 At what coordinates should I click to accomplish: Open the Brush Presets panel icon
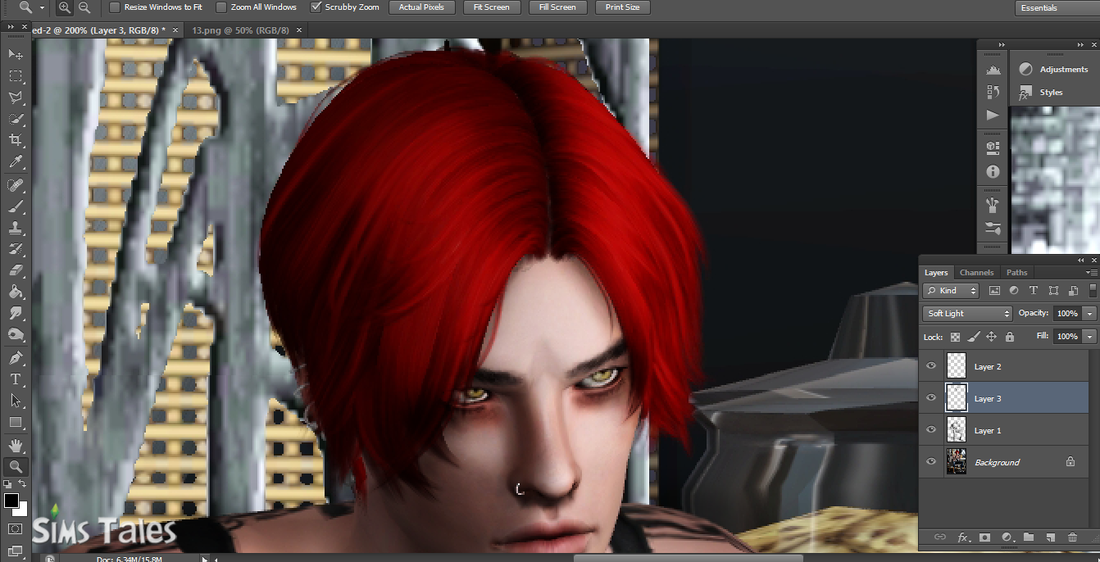[x=992, y=228]
